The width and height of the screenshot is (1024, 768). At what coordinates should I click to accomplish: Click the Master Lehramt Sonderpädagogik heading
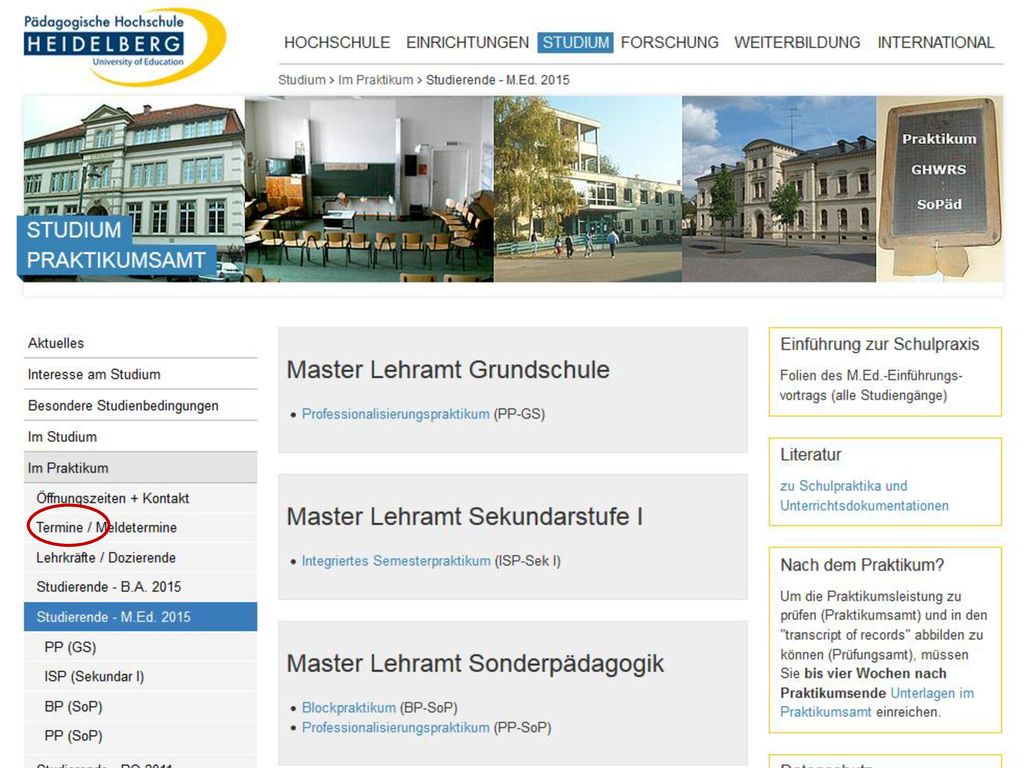click(475, 664)
